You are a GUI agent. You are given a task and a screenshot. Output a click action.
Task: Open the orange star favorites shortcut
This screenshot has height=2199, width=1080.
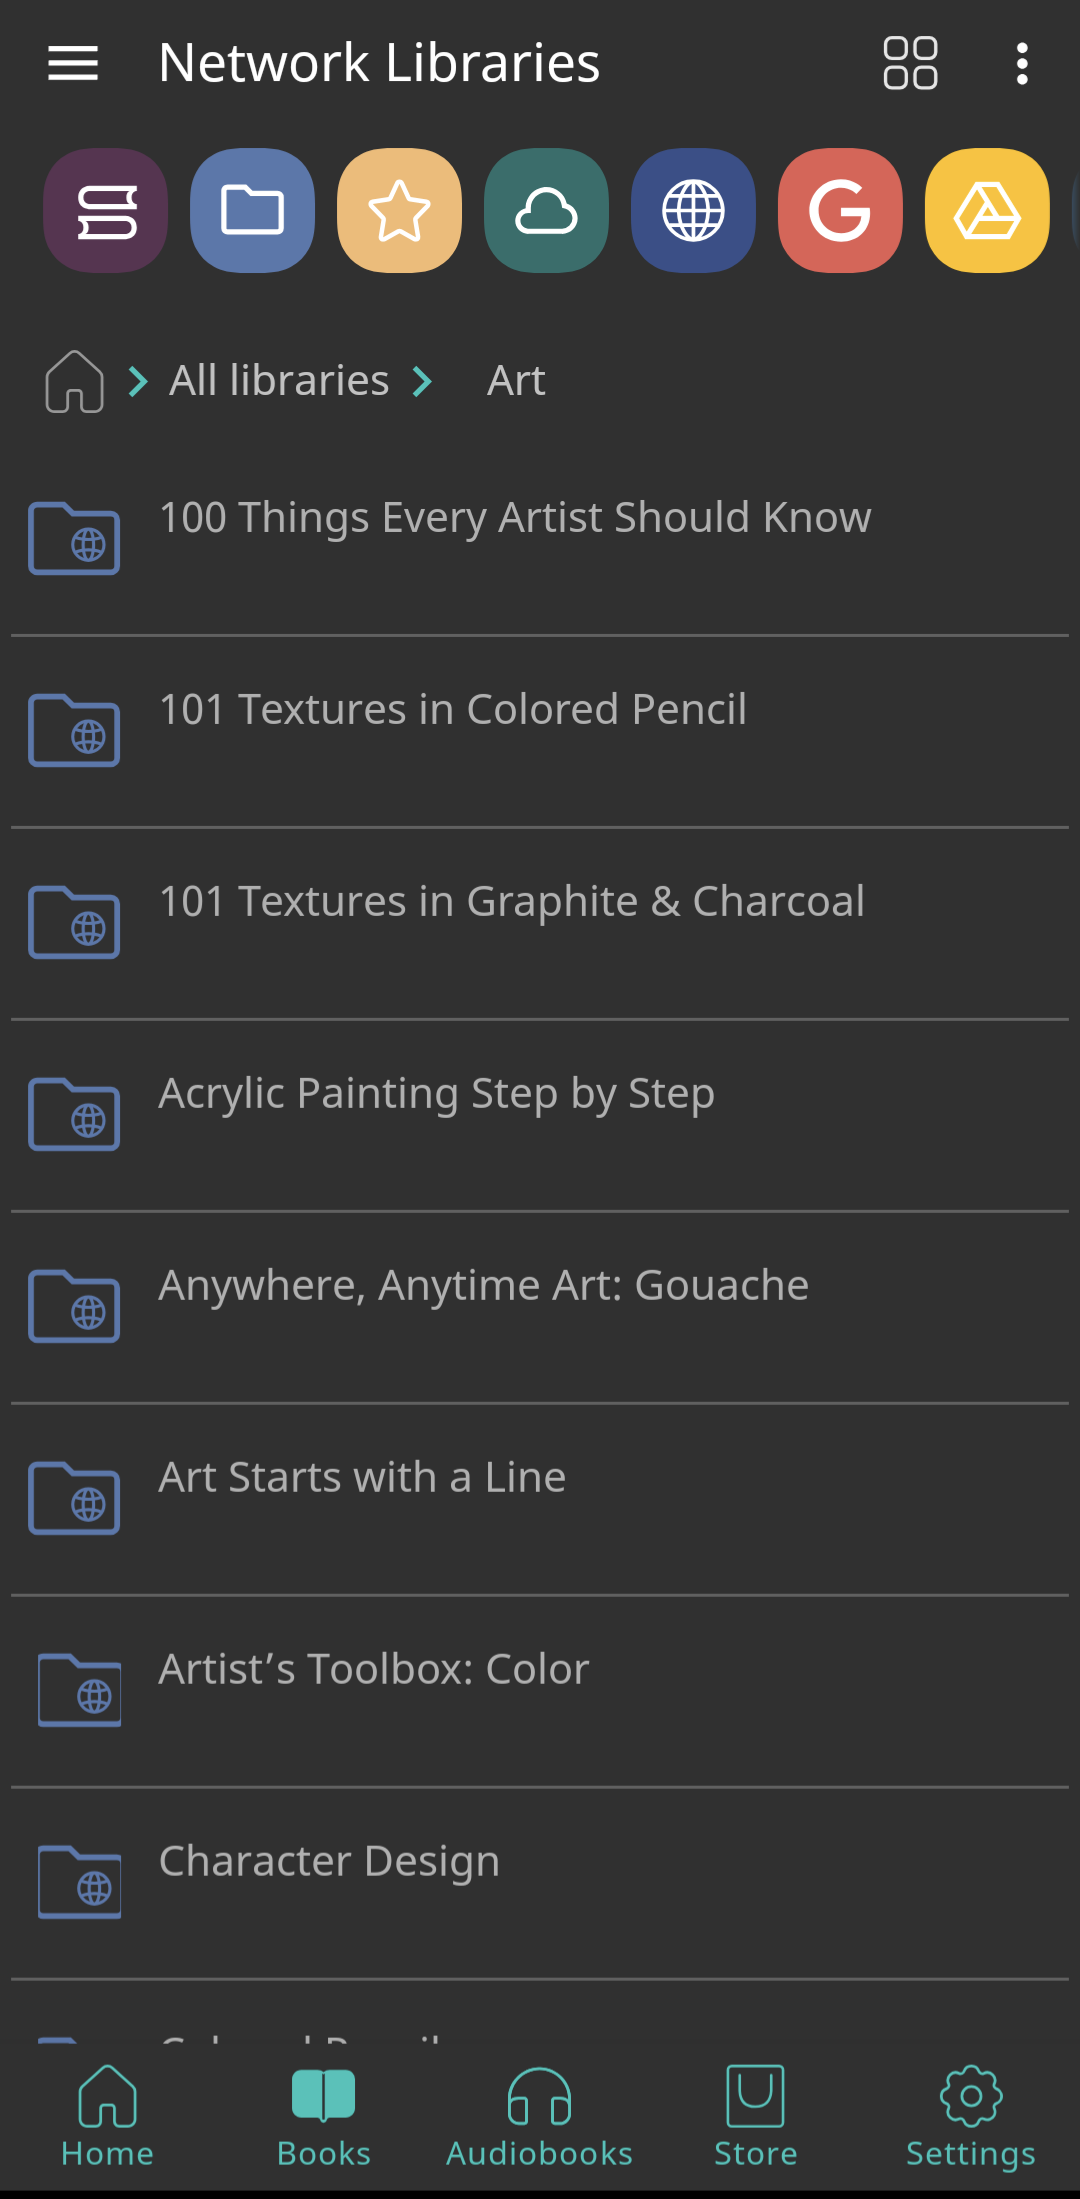click(x=399, y=211)
